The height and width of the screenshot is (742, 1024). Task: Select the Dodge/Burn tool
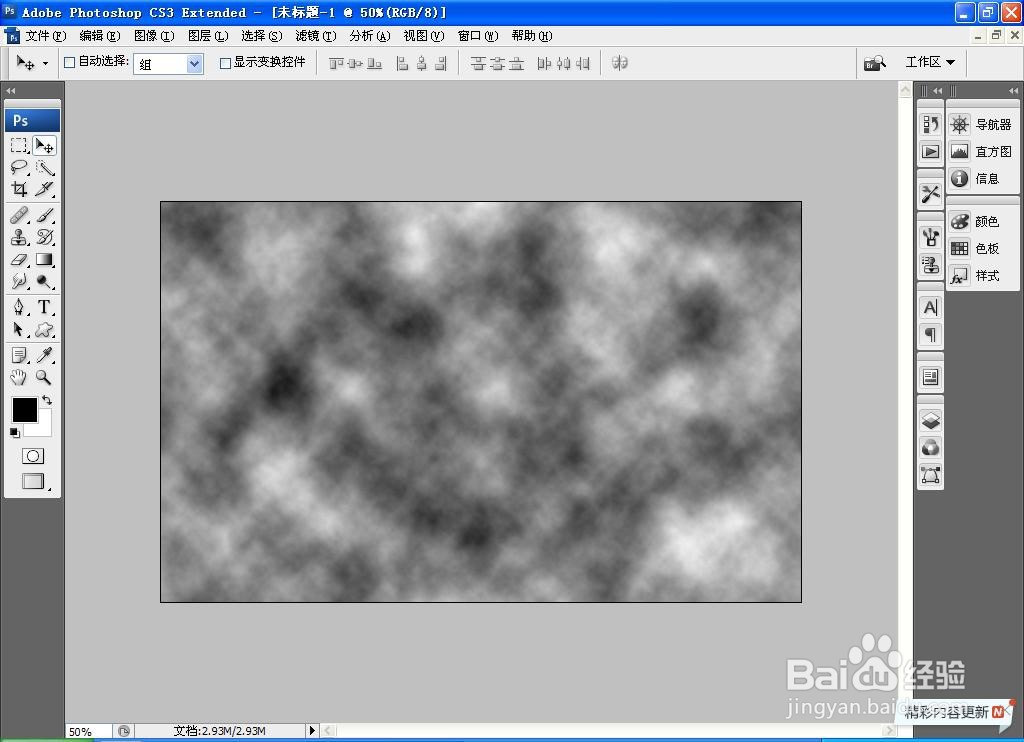point(44,281)
